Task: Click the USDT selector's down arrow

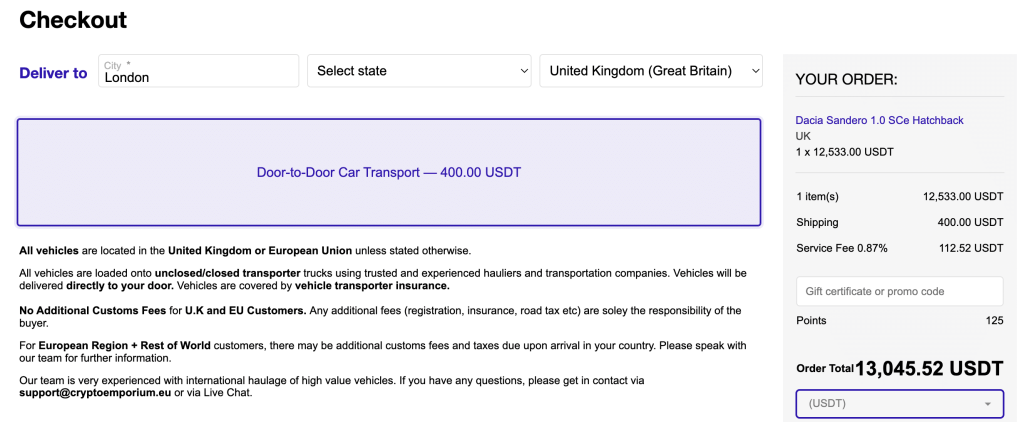Action: click(x=988, y=404)
